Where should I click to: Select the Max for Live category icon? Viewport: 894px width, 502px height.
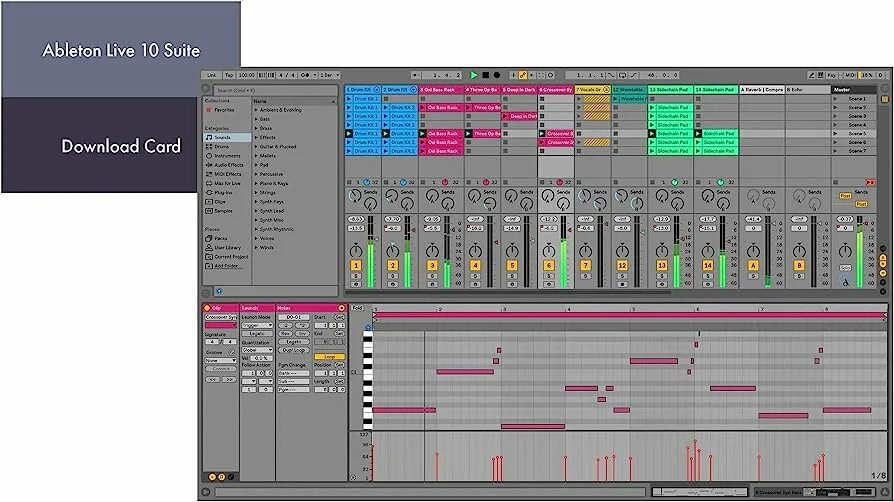click(x=209, y=183)
